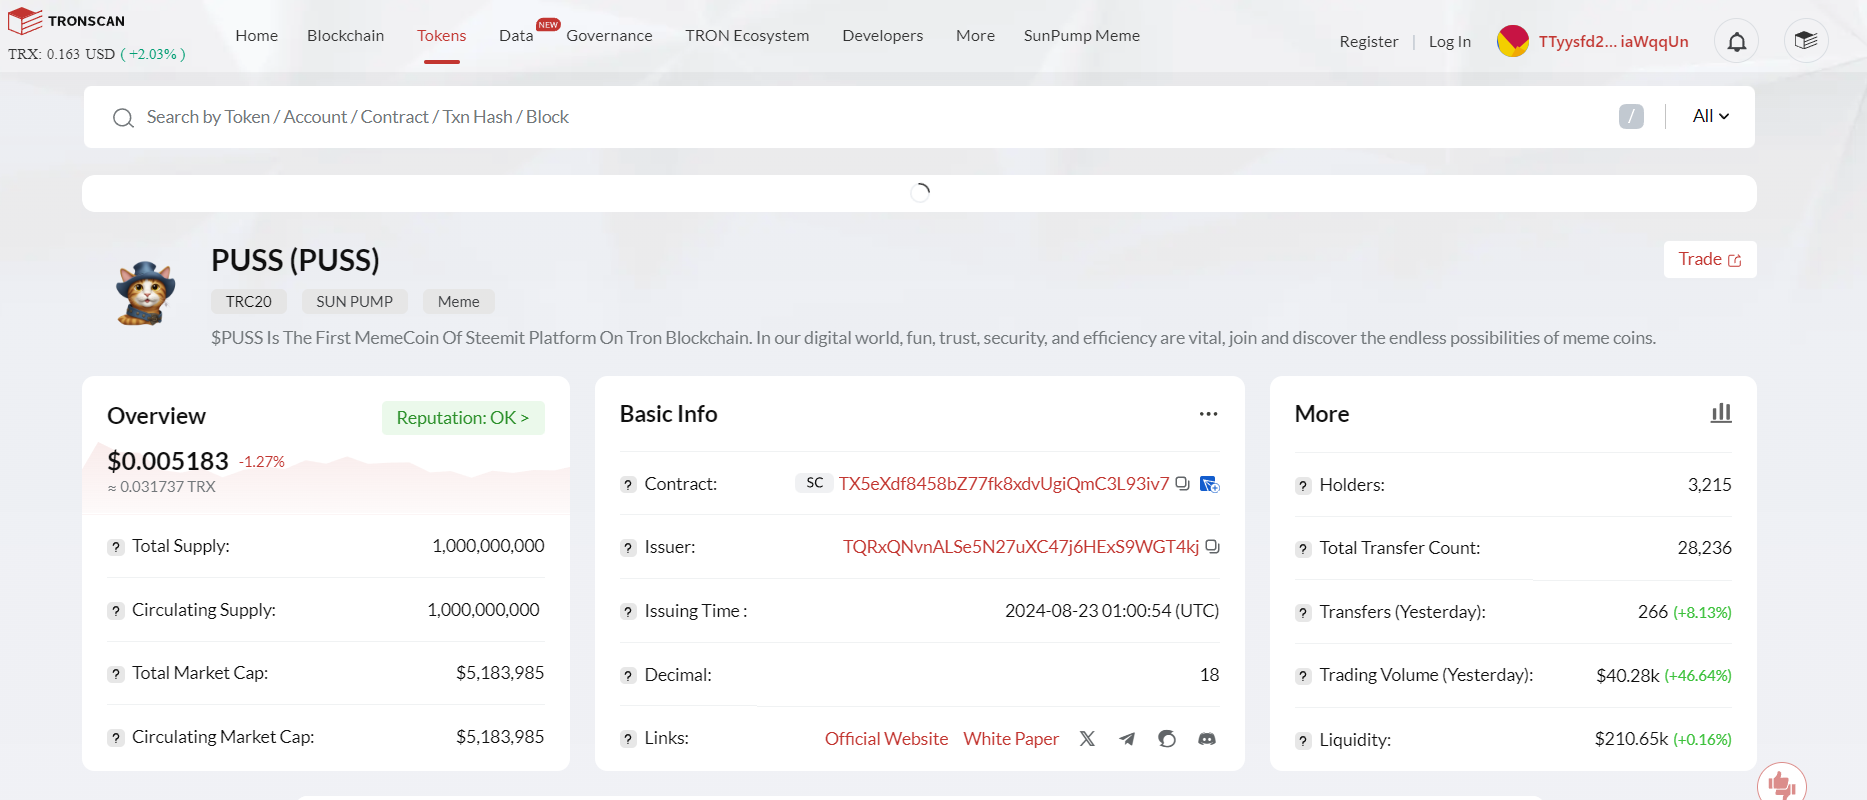Click the PUSS cat token logo

tap(146, 294)
